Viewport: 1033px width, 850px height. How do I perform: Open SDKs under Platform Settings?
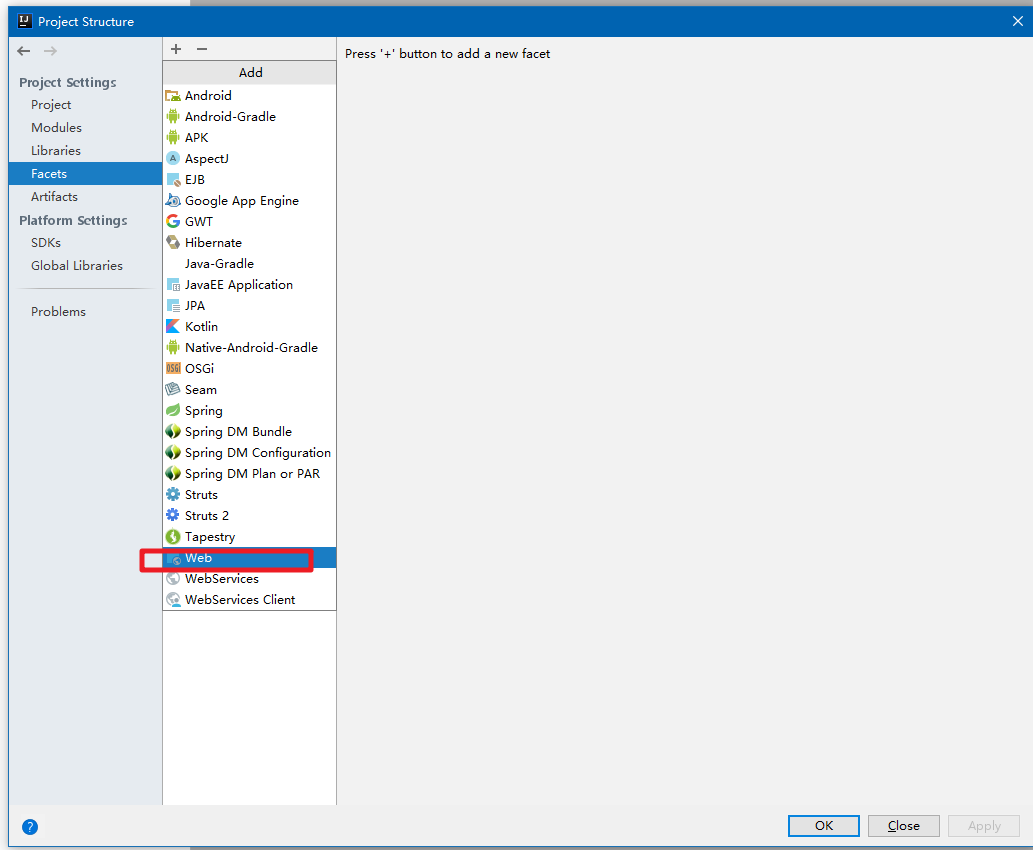click(x=45, y=242)
